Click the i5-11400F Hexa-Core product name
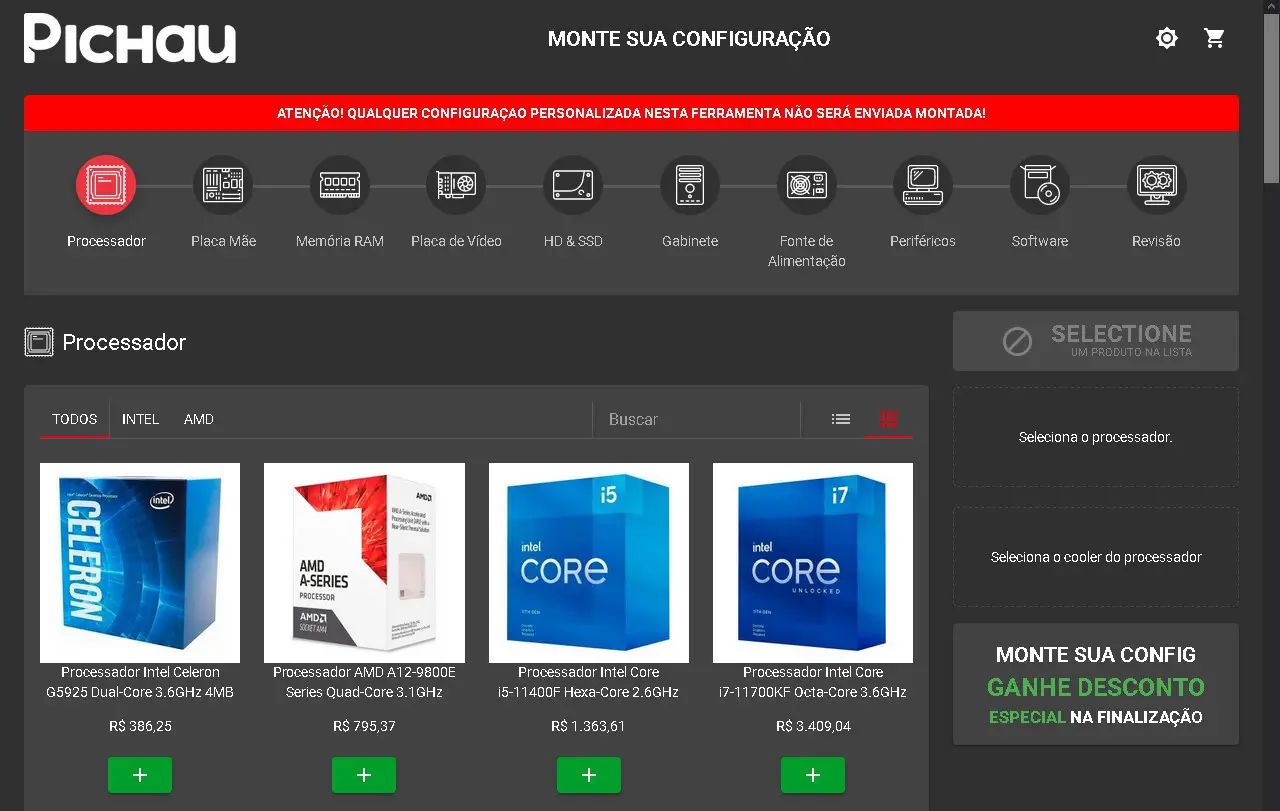 click(x=589, y=682)
